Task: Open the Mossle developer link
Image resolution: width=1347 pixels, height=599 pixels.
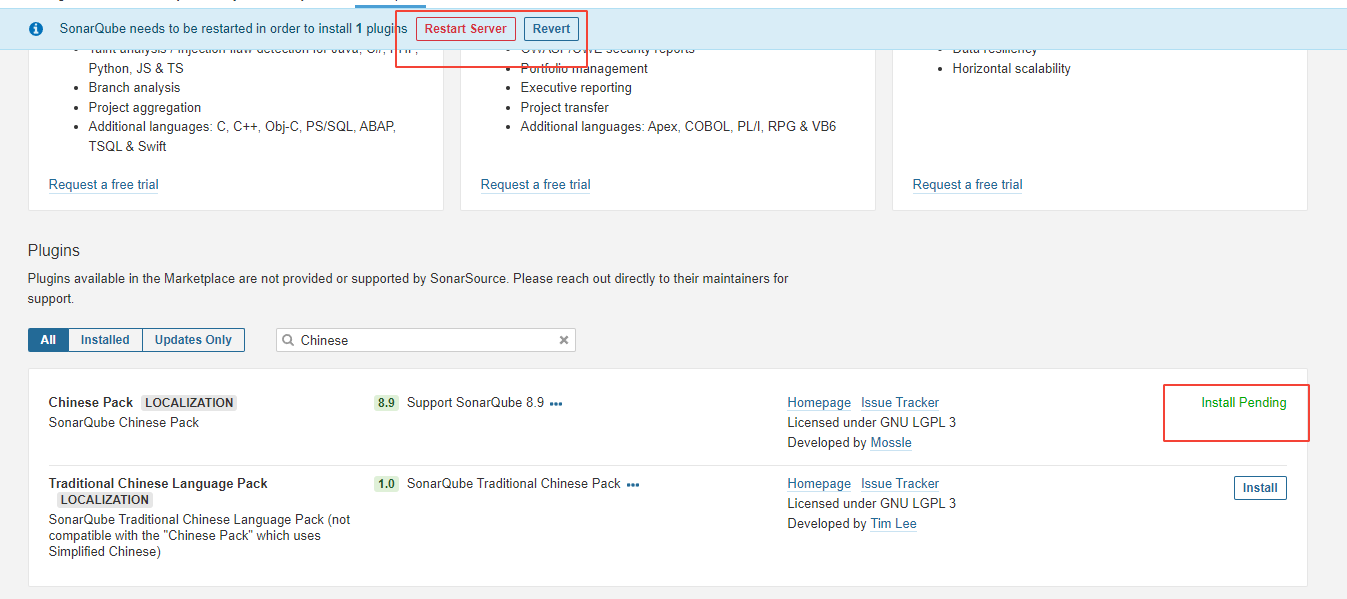Action: point(891,442)
